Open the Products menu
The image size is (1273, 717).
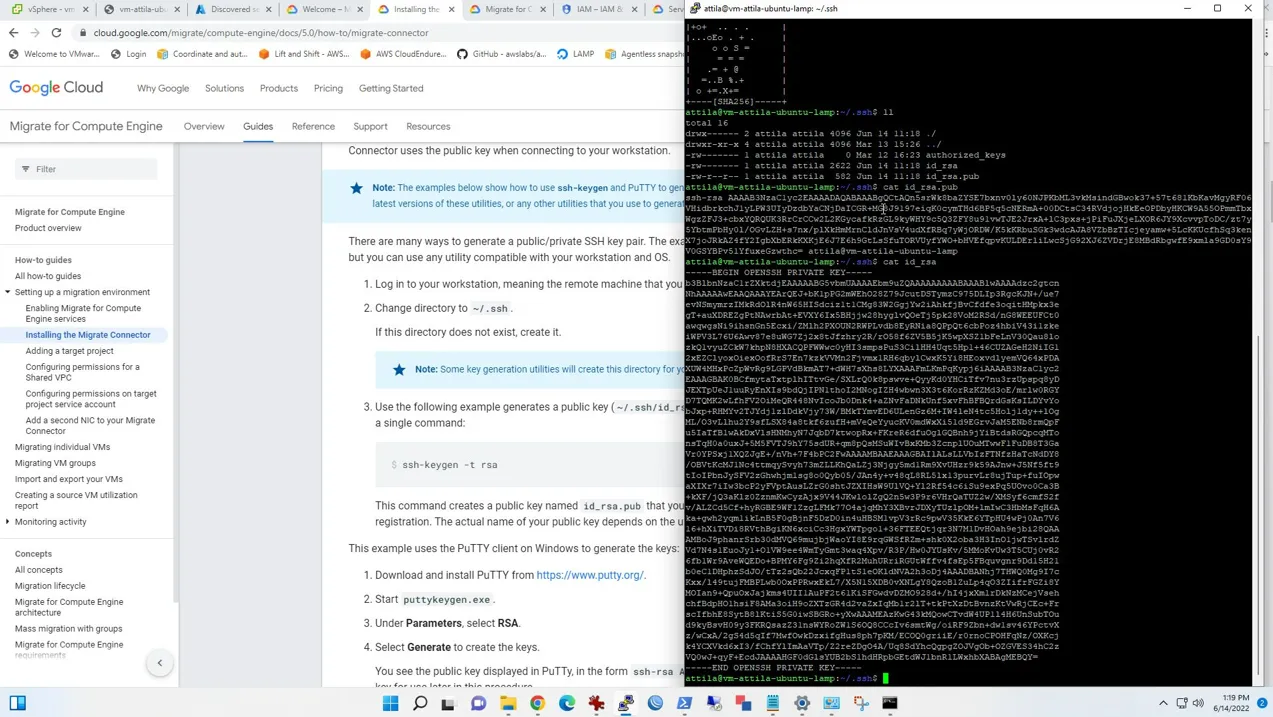pos(279,88)
